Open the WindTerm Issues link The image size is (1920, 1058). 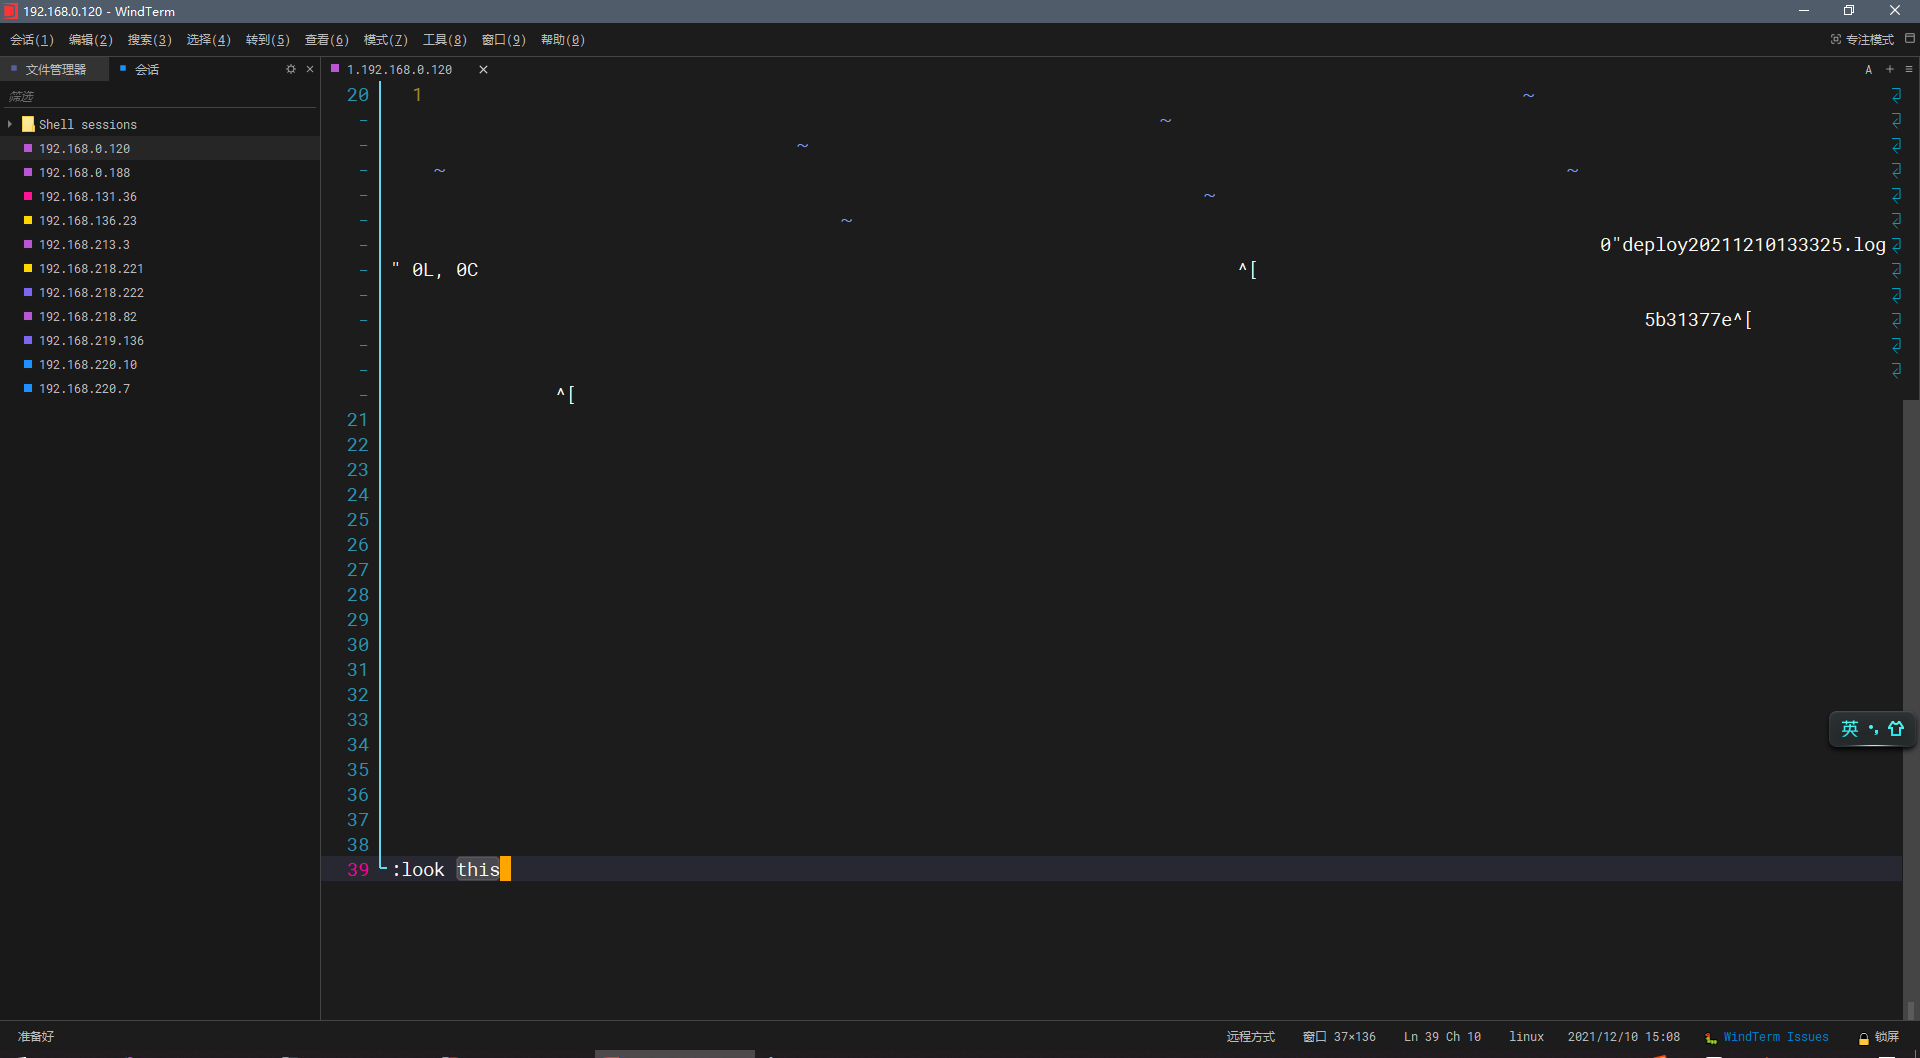1776,1037
